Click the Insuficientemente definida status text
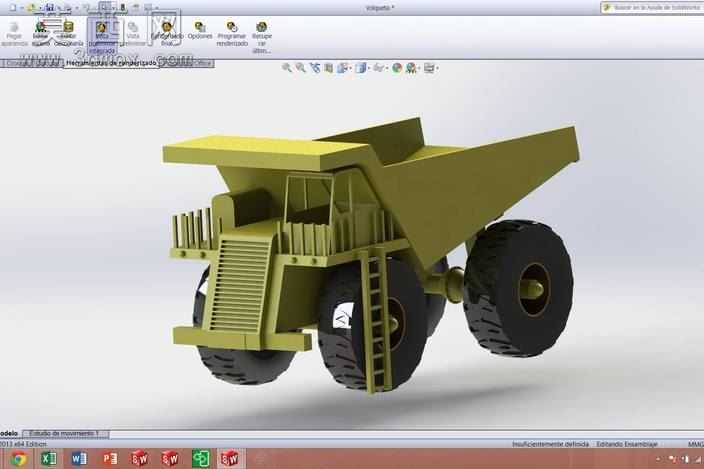This screenshot has height=469, width=704. (x=550, y=444)
